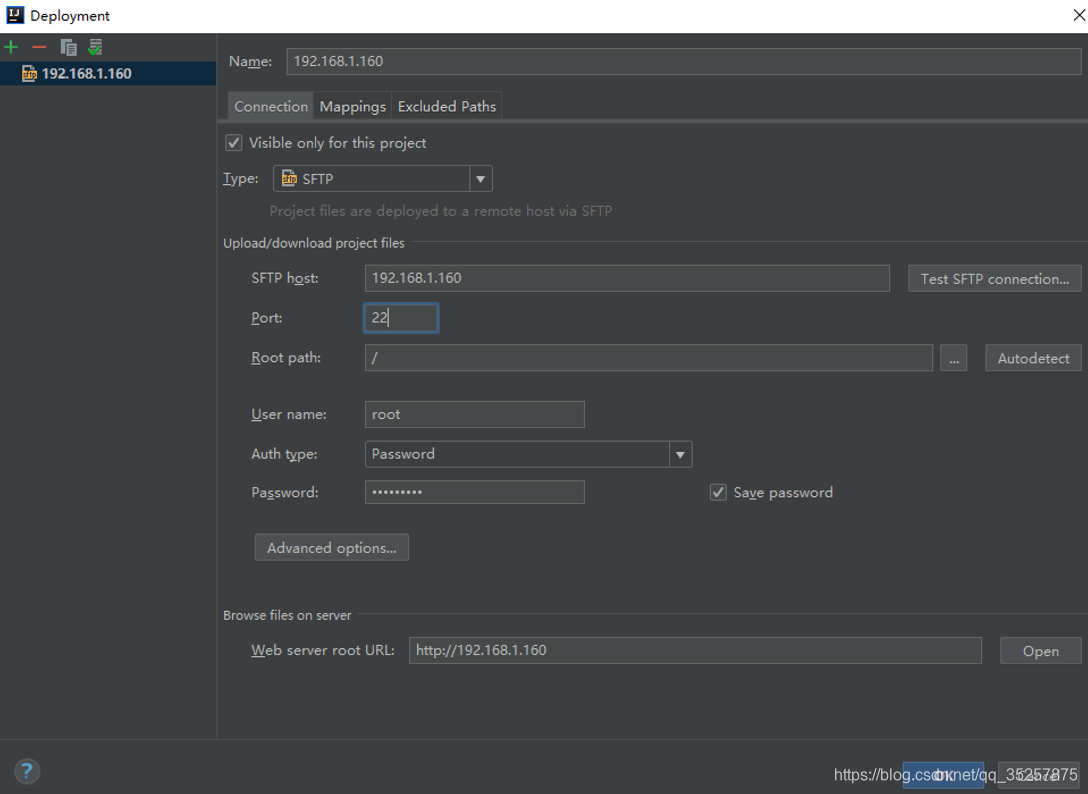The width and height of the screenshot is (1088, 794).
Task: Click Test SFTP connection button
Action: tap(994, 279)
